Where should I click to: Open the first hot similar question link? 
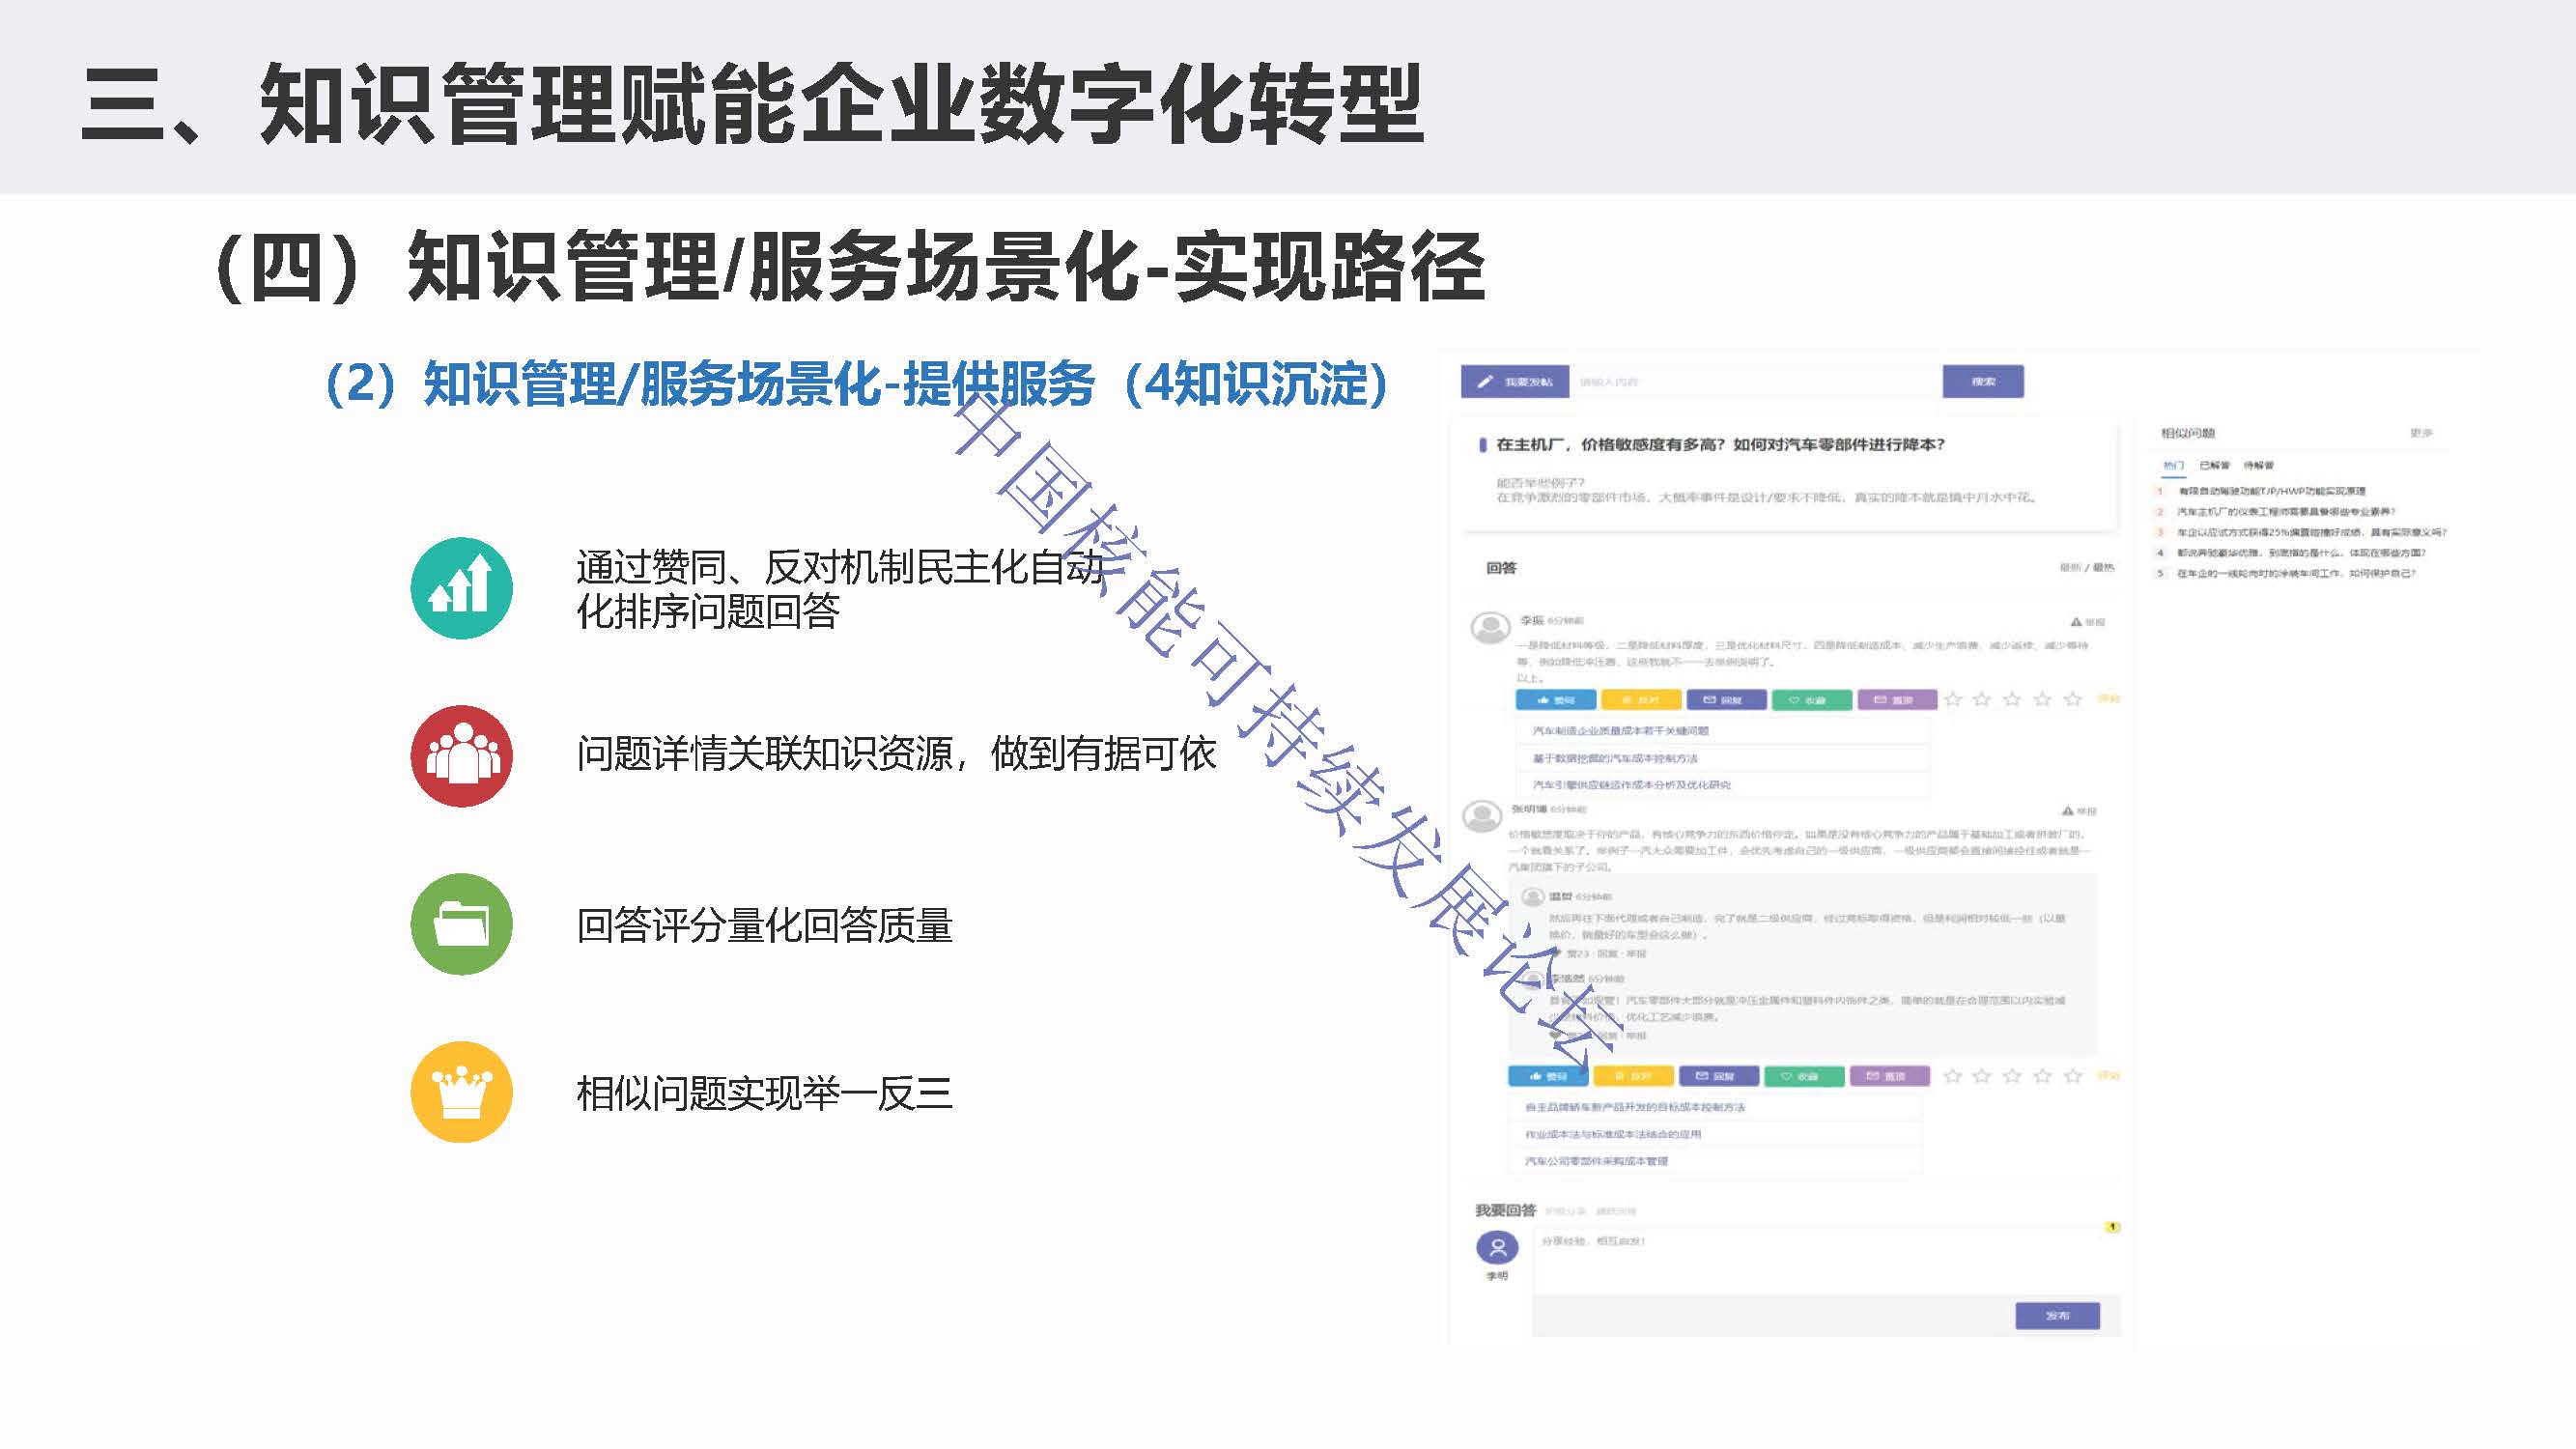point(2271,491)
